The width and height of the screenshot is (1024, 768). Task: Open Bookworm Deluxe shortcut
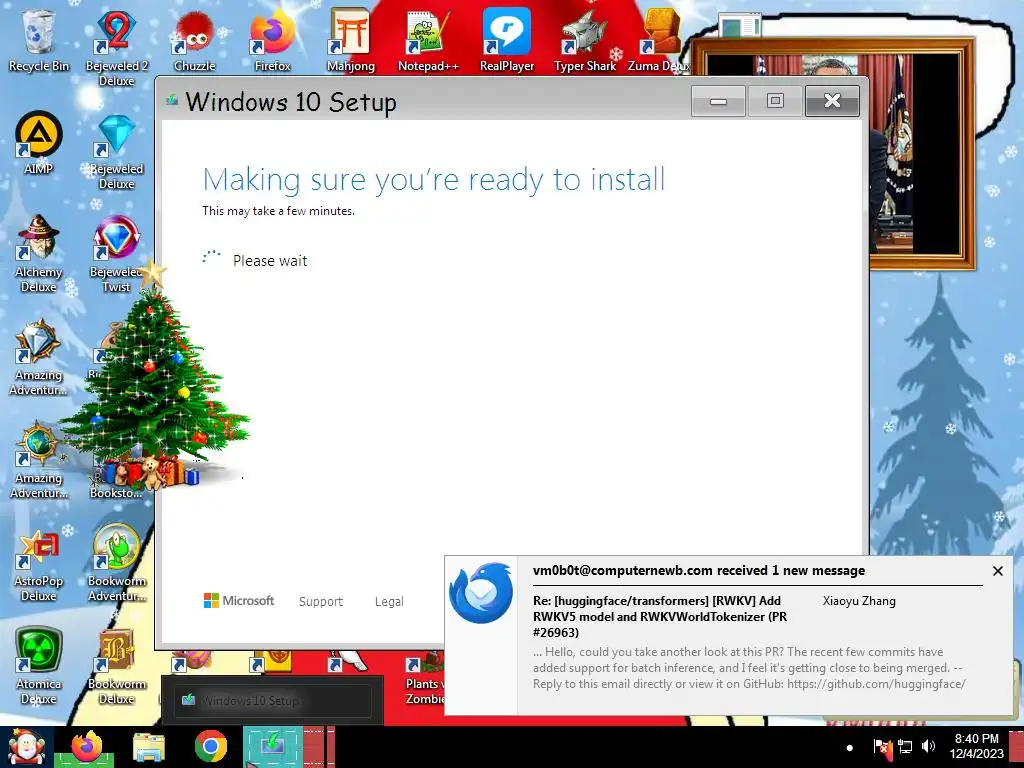116,666
